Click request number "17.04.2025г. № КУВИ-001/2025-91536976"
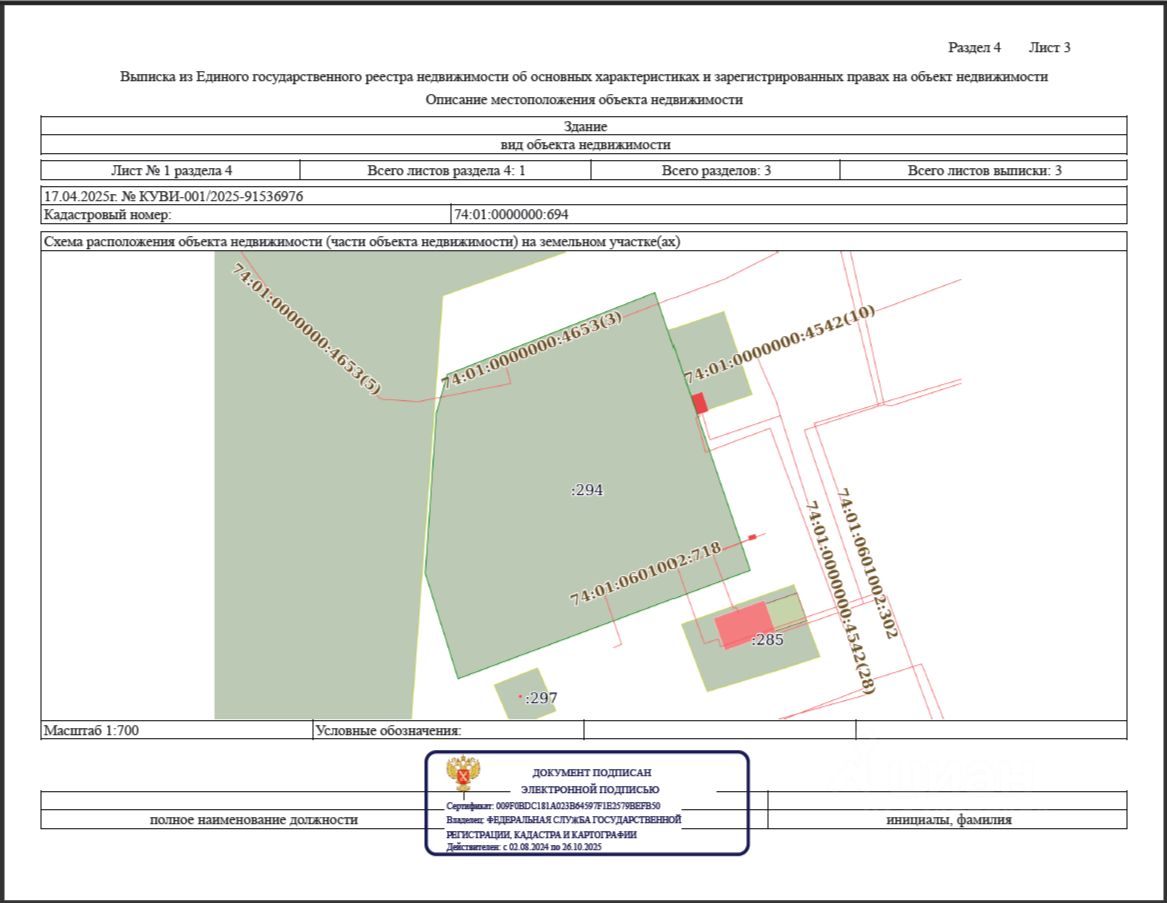Screen dimensions: 1167x903 [x=173, y=197]
